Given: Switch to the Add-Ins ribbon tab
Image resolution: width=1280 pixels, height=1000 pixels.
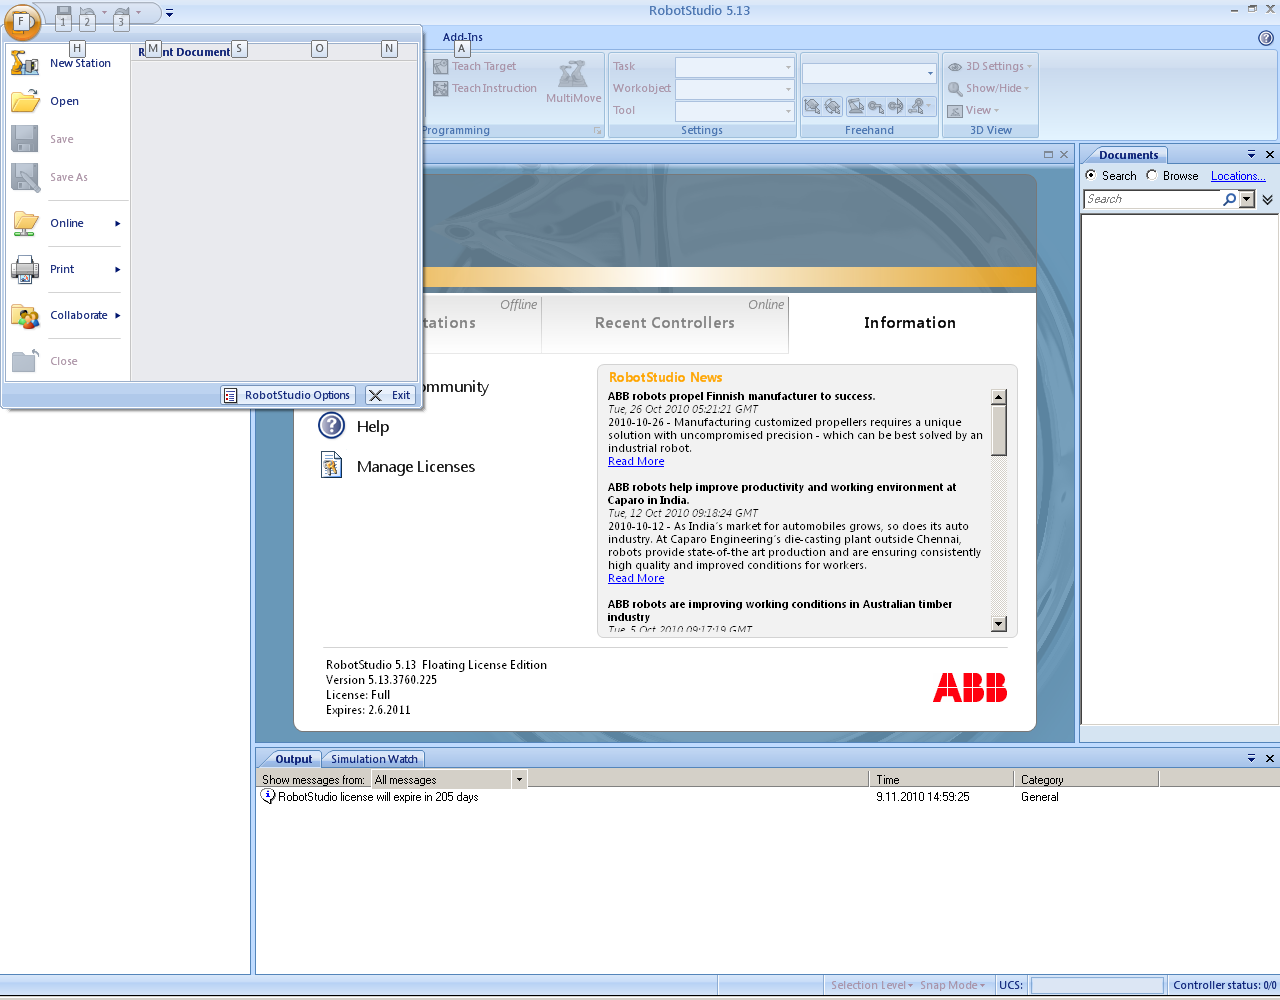Looking at the screenshot, I should [x=462, y=37].
